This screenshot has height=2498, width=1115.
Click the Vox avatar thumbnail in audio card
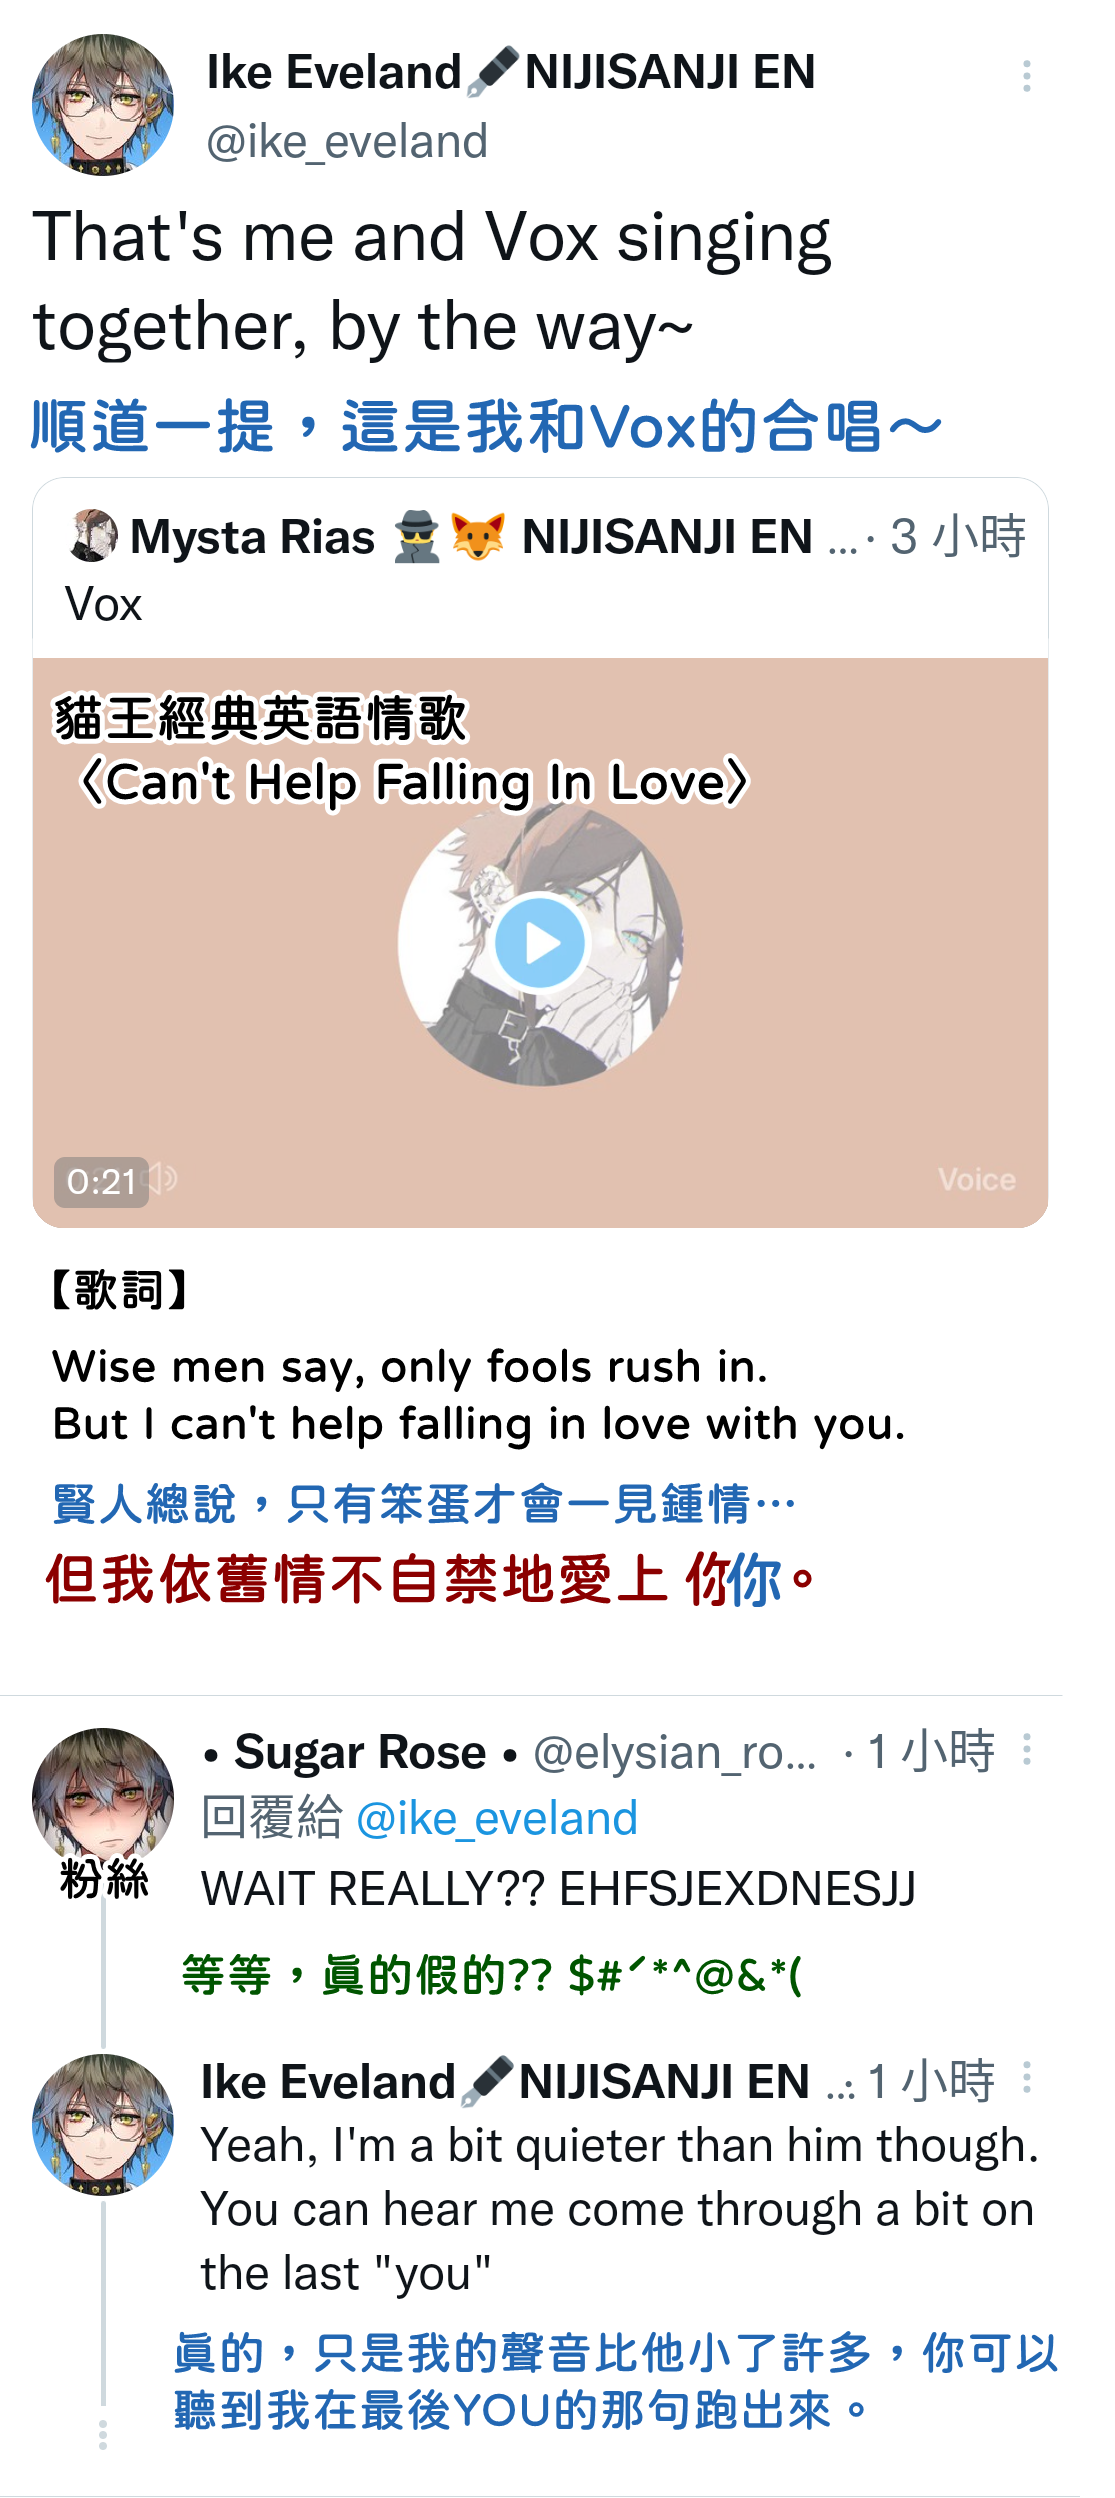click(540, 943)
